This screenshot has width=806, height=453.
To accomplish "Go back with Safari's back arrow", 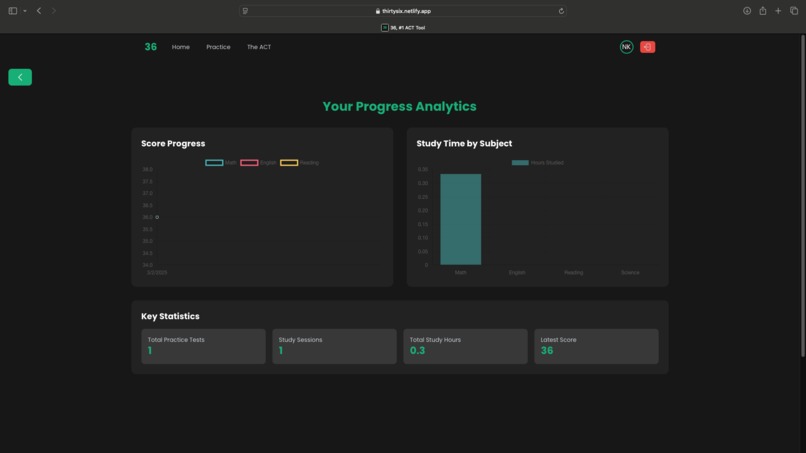I will click(39, 11).
